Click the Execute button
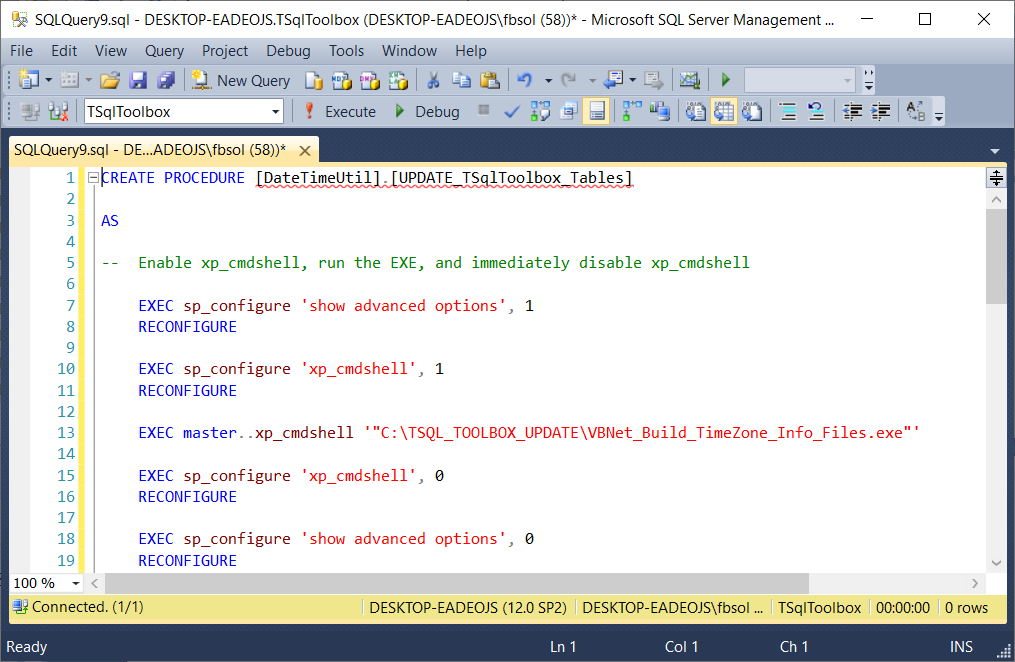This screenshot has width=1015, height=662. tap(340, 111)
